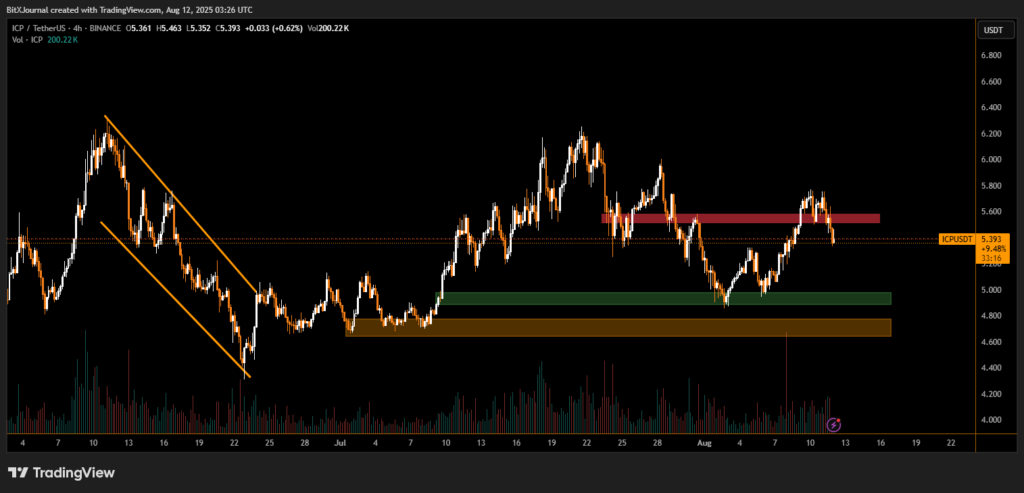Click the 6.000 price level on axis
Image resolution: width=1024 pixels, height=493 pixels.
[991, 160]
